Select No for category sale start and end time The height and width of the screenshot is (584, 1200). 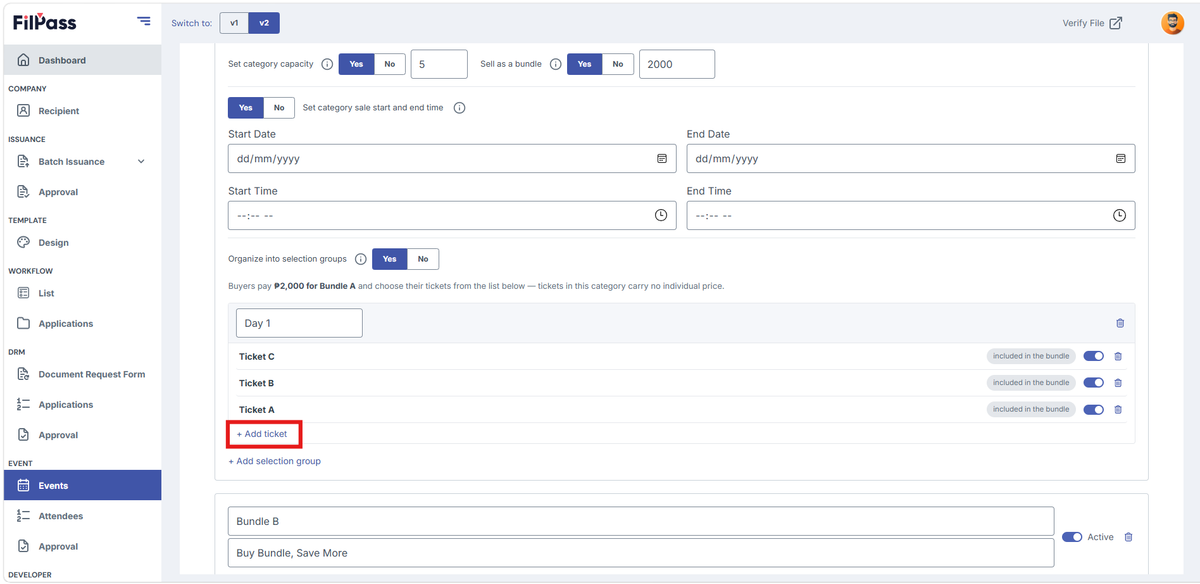pos(278,108)
